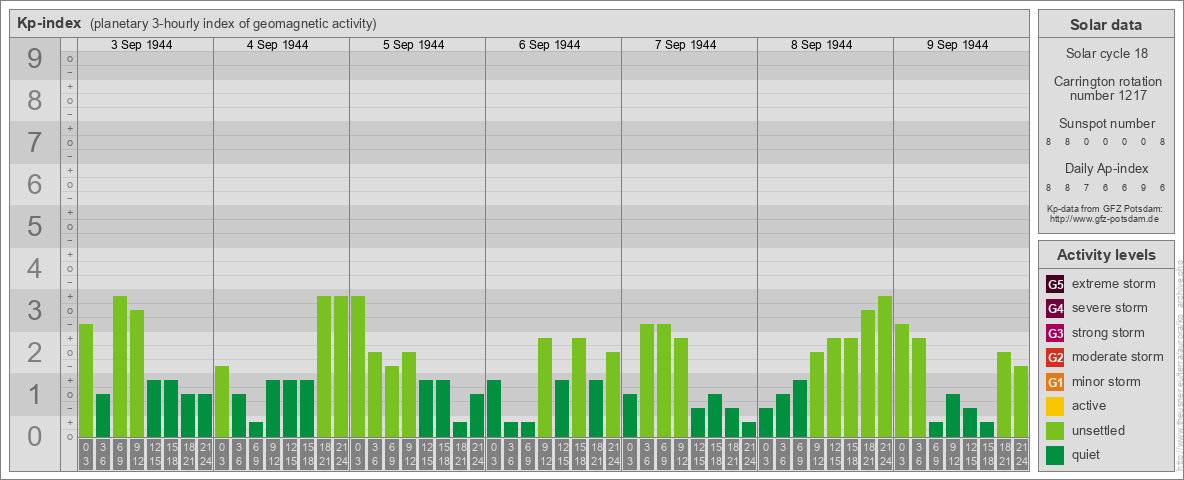
Task: Click the 5 Sep 18-21 time label
Action: tap(460, 454)
